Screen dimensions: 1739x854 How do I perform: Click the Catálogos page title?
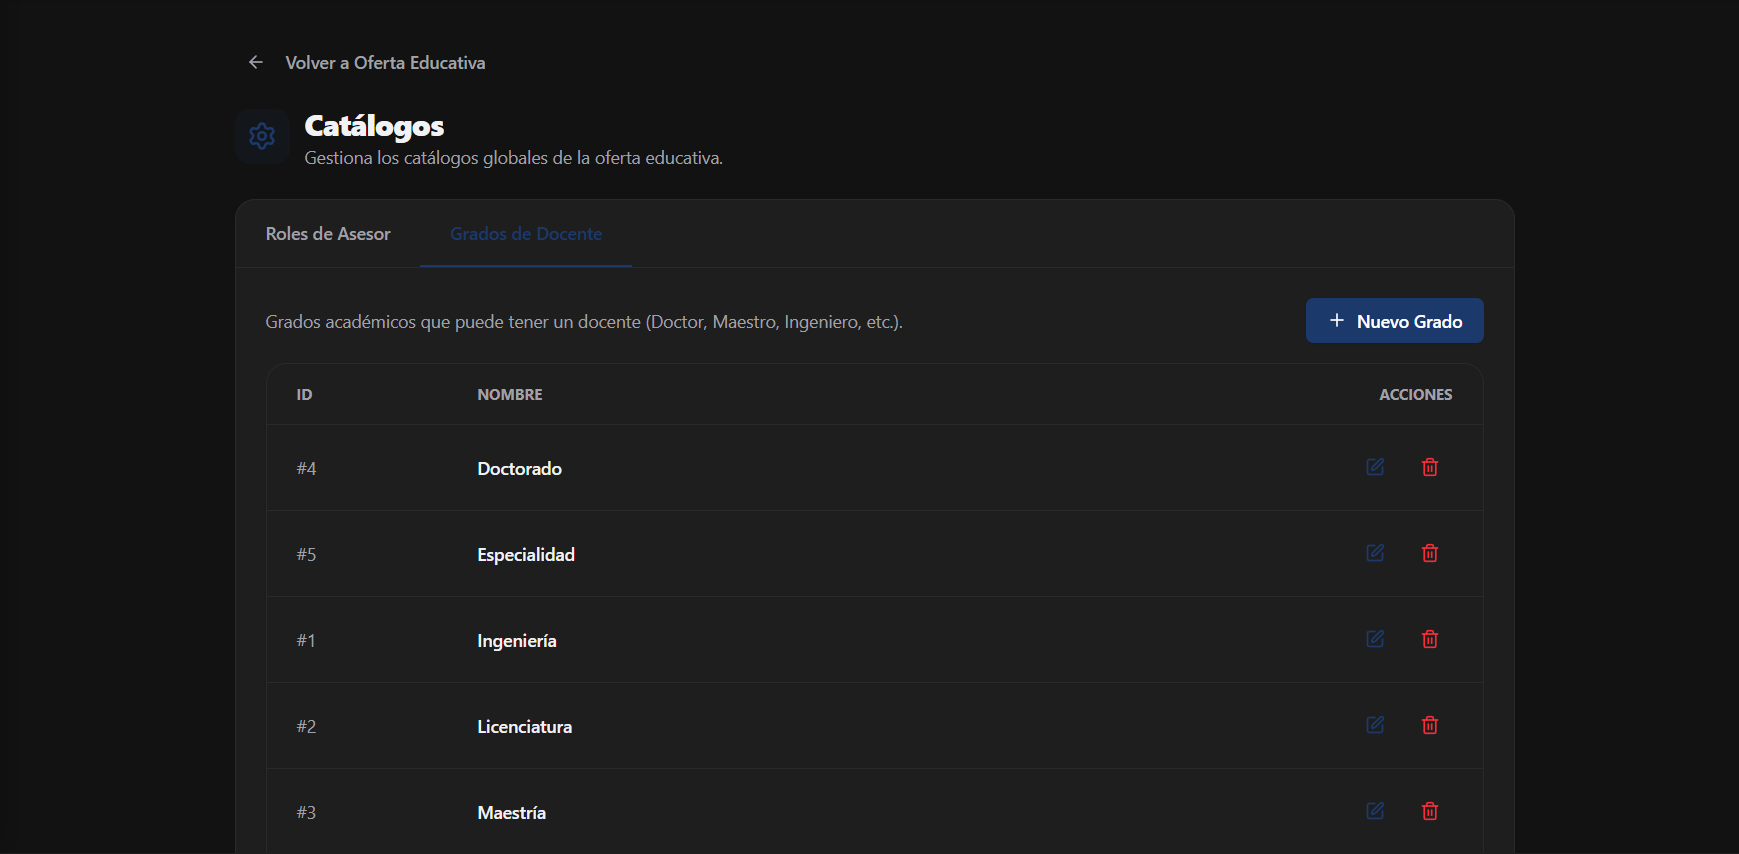374,126
